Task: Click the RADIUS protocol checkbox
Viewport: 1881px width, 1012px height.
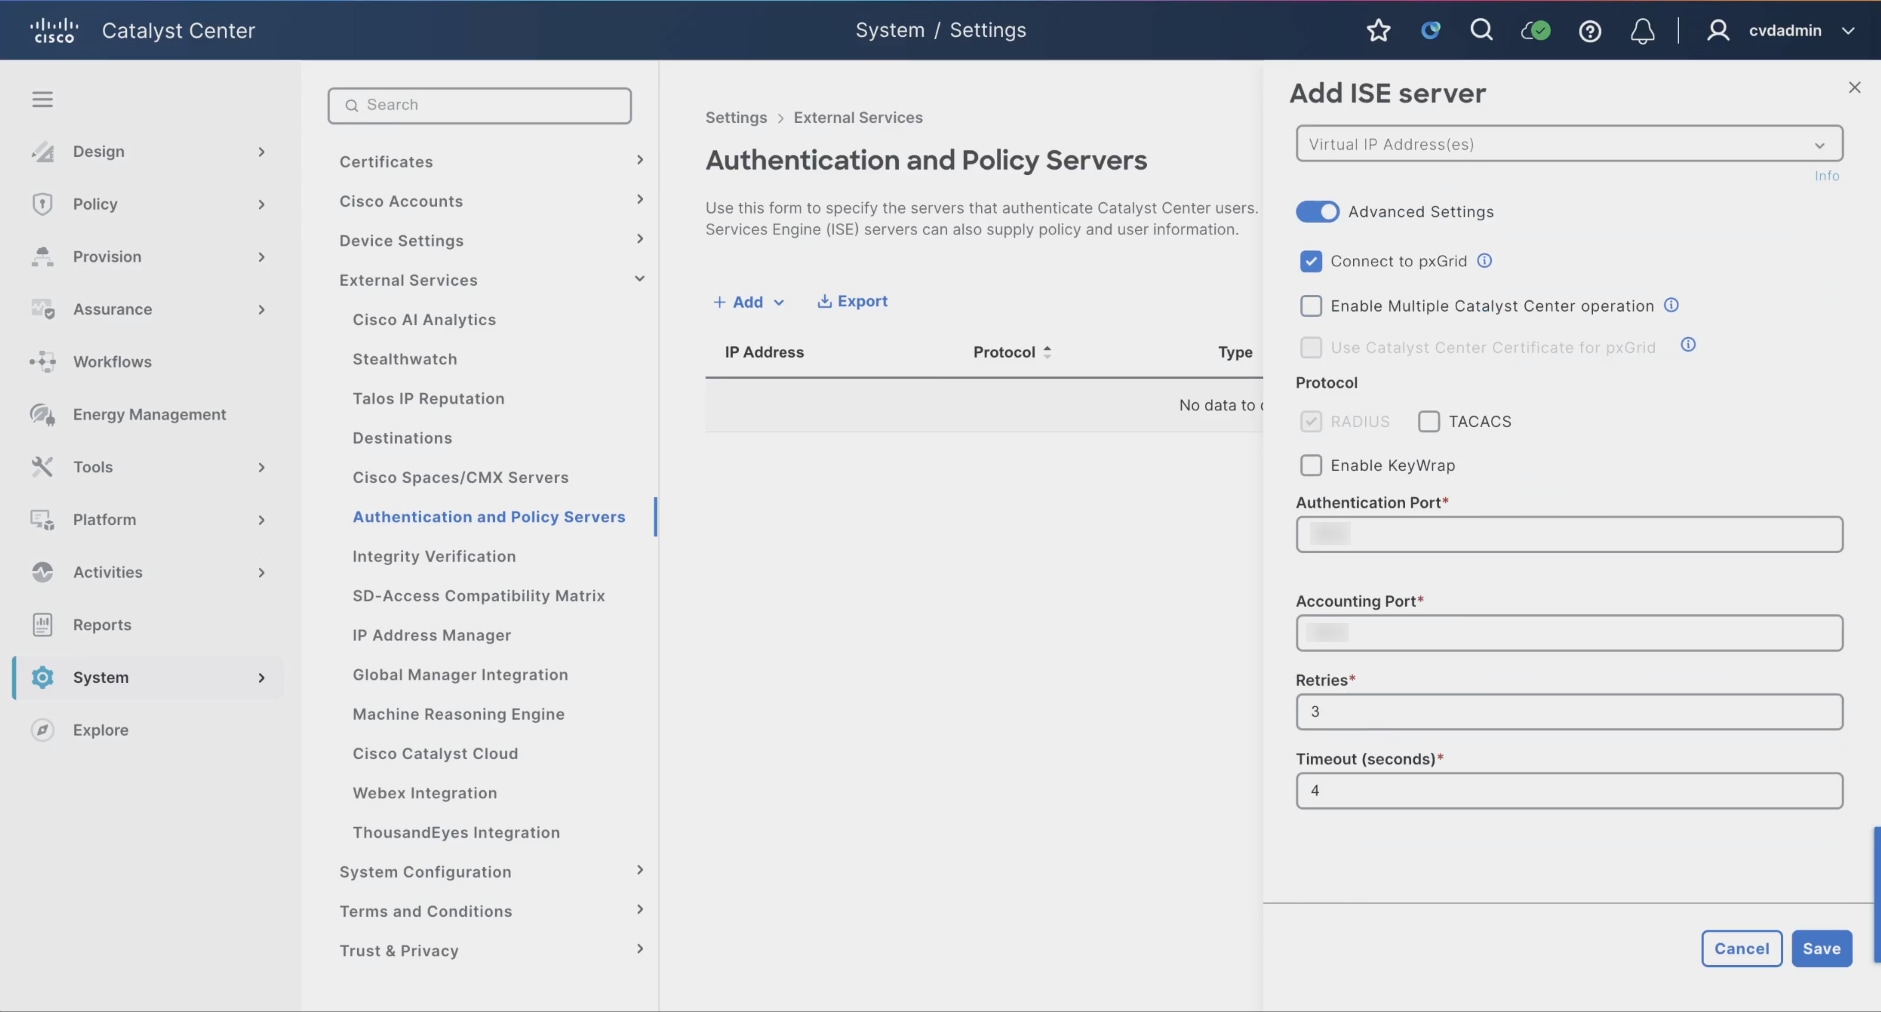Action: [x=1311, y=421]
